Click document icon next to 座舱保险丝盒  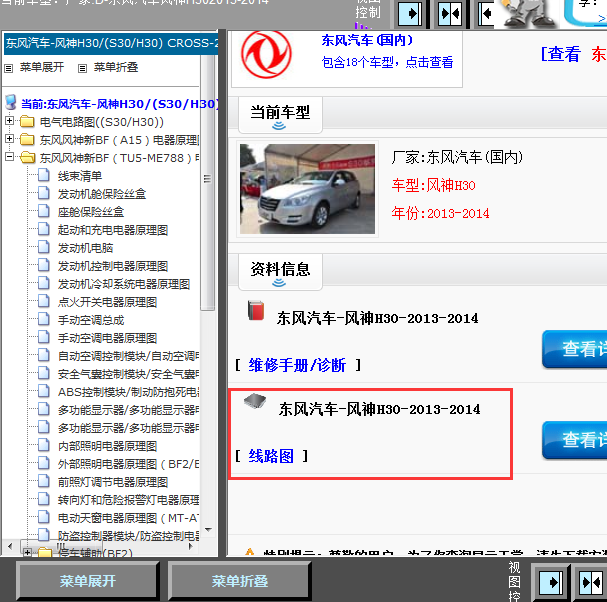coord(44,211)
